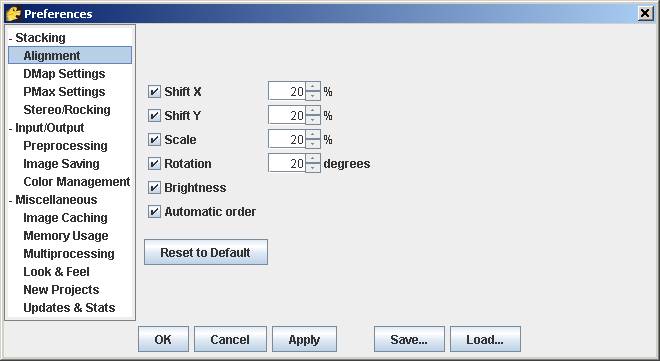Click the Reset to Default button
This screenshot has height=361, width=660.
point(205,252)
